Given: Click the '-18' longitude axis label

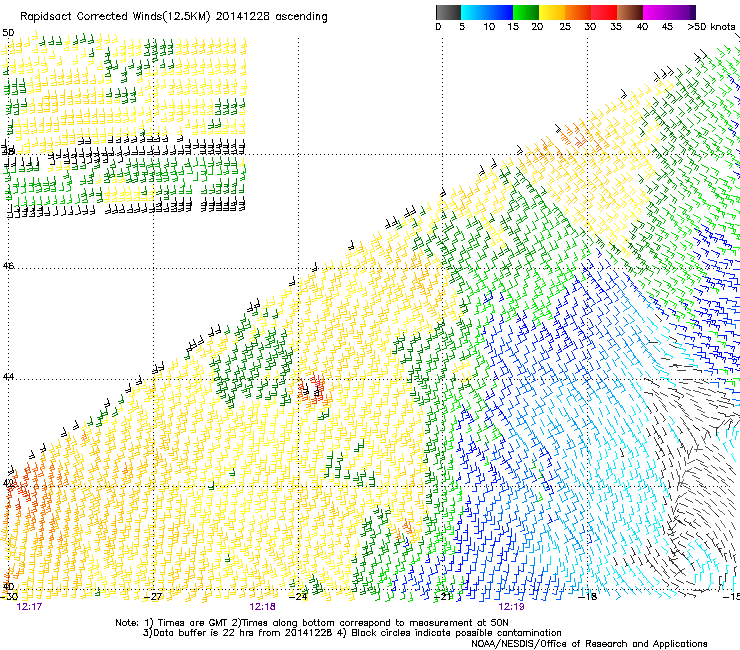Looking at the screenshot, I should (587, 597).
